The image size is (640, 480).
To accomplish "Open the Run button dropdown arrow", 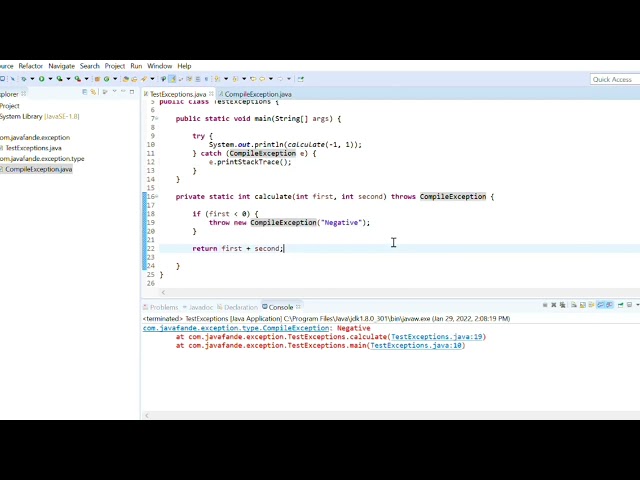I will pyautogui.click(x=50, y=79).
